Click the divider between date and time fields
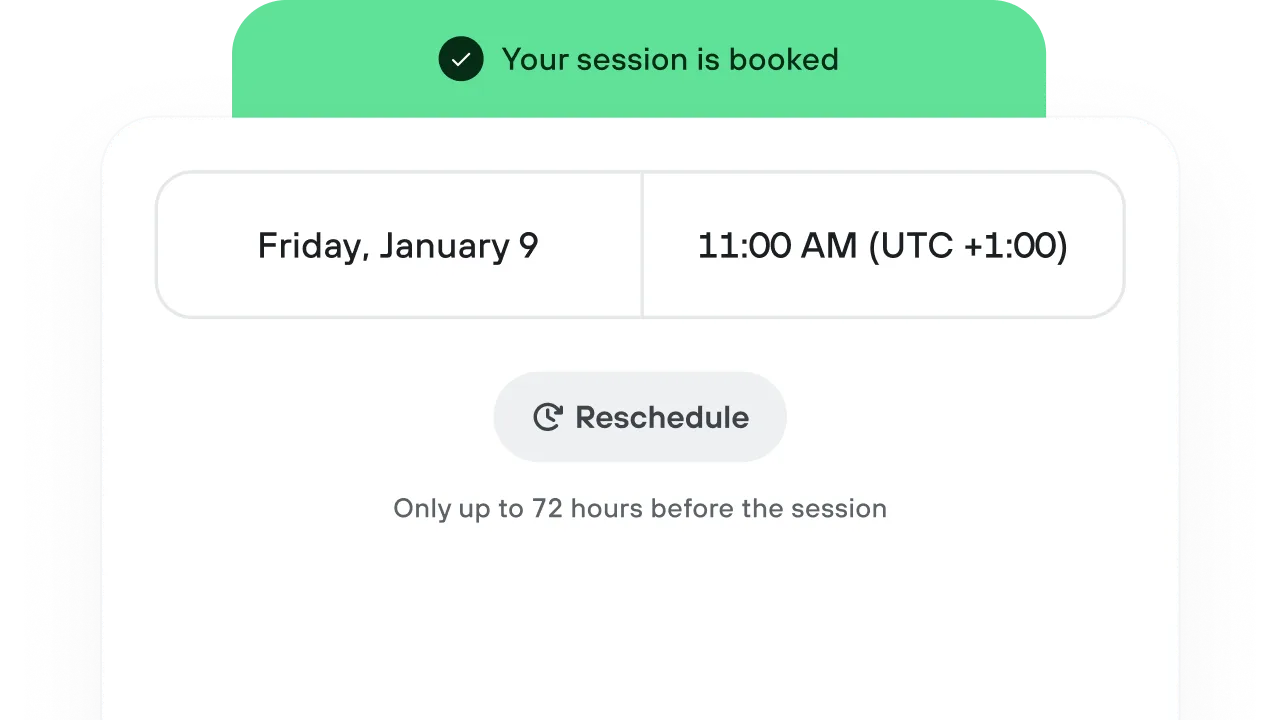Image resolution: width=1280 pixels, height=720 pixels. 641,245
